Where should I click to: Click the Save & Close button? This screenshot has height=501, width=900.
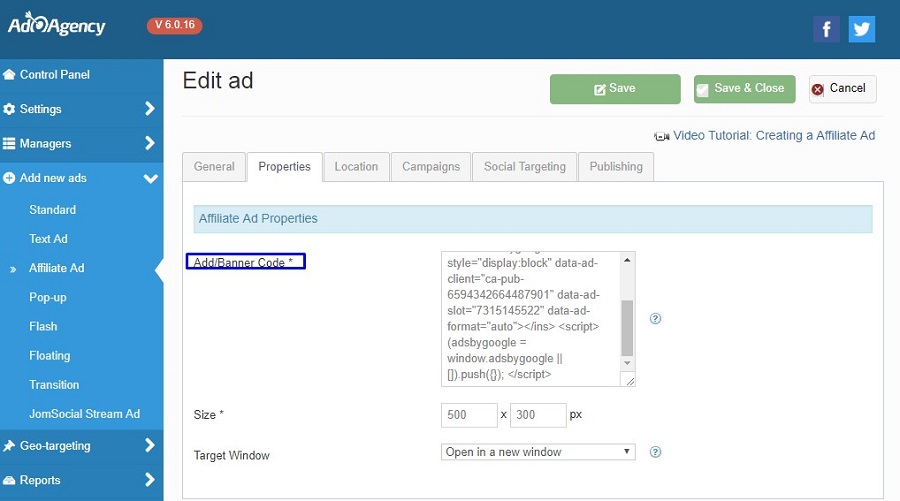744,89
